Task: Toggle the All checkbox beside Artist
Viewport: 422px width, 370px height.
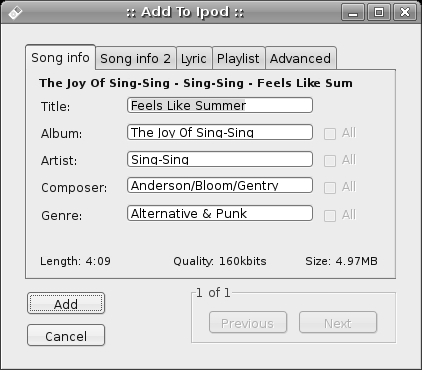Action: point(330,161)
